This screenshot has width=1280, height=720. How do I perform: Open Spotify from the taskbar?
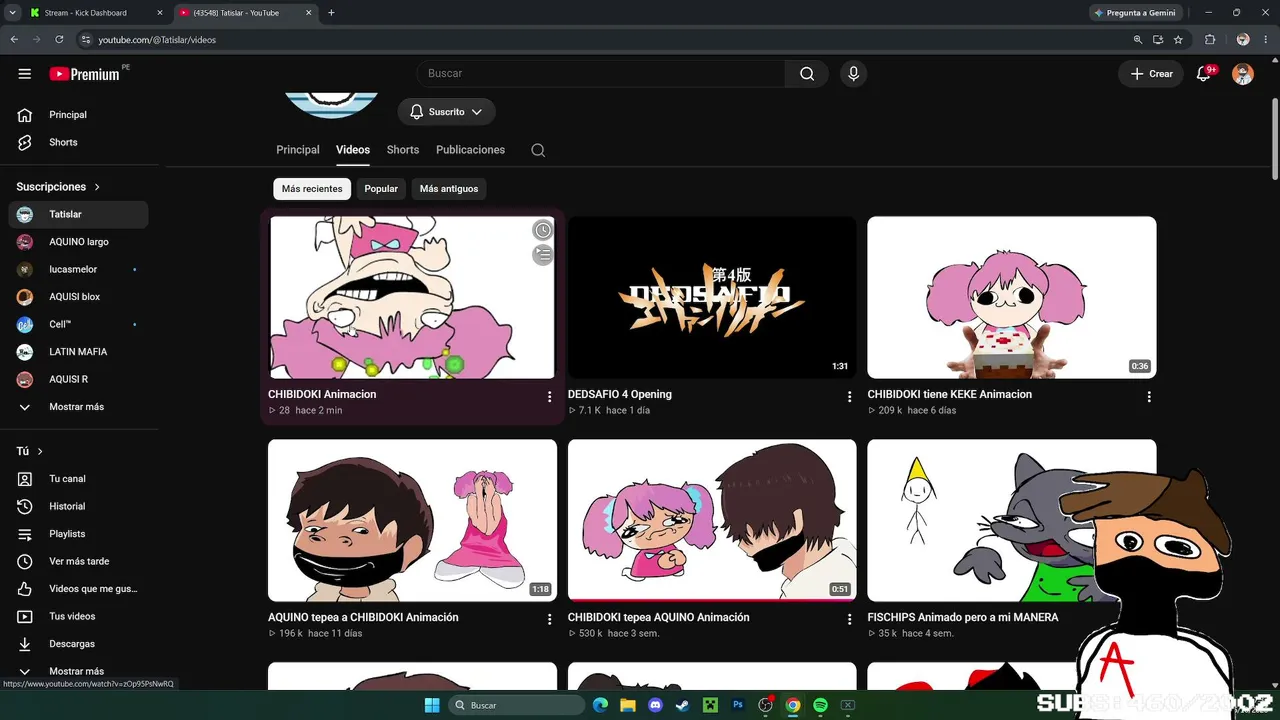[820, 705]
